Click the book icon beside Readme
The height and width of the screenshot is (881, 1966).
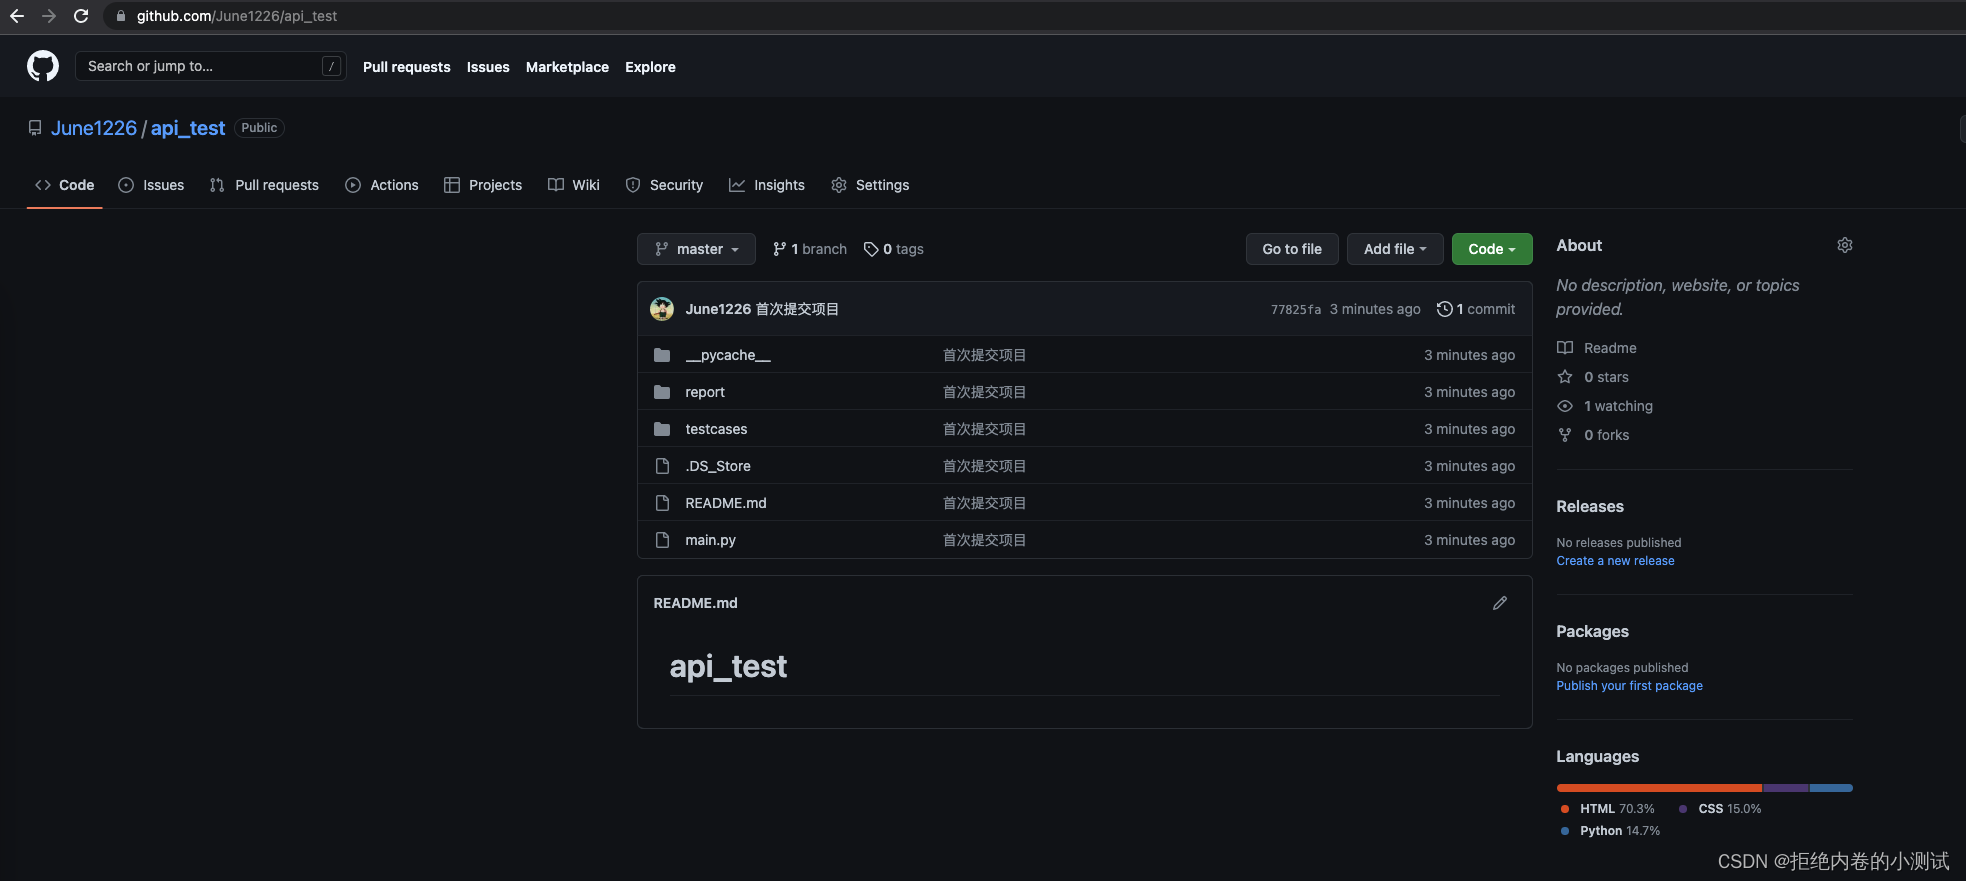coord(1565,348)
